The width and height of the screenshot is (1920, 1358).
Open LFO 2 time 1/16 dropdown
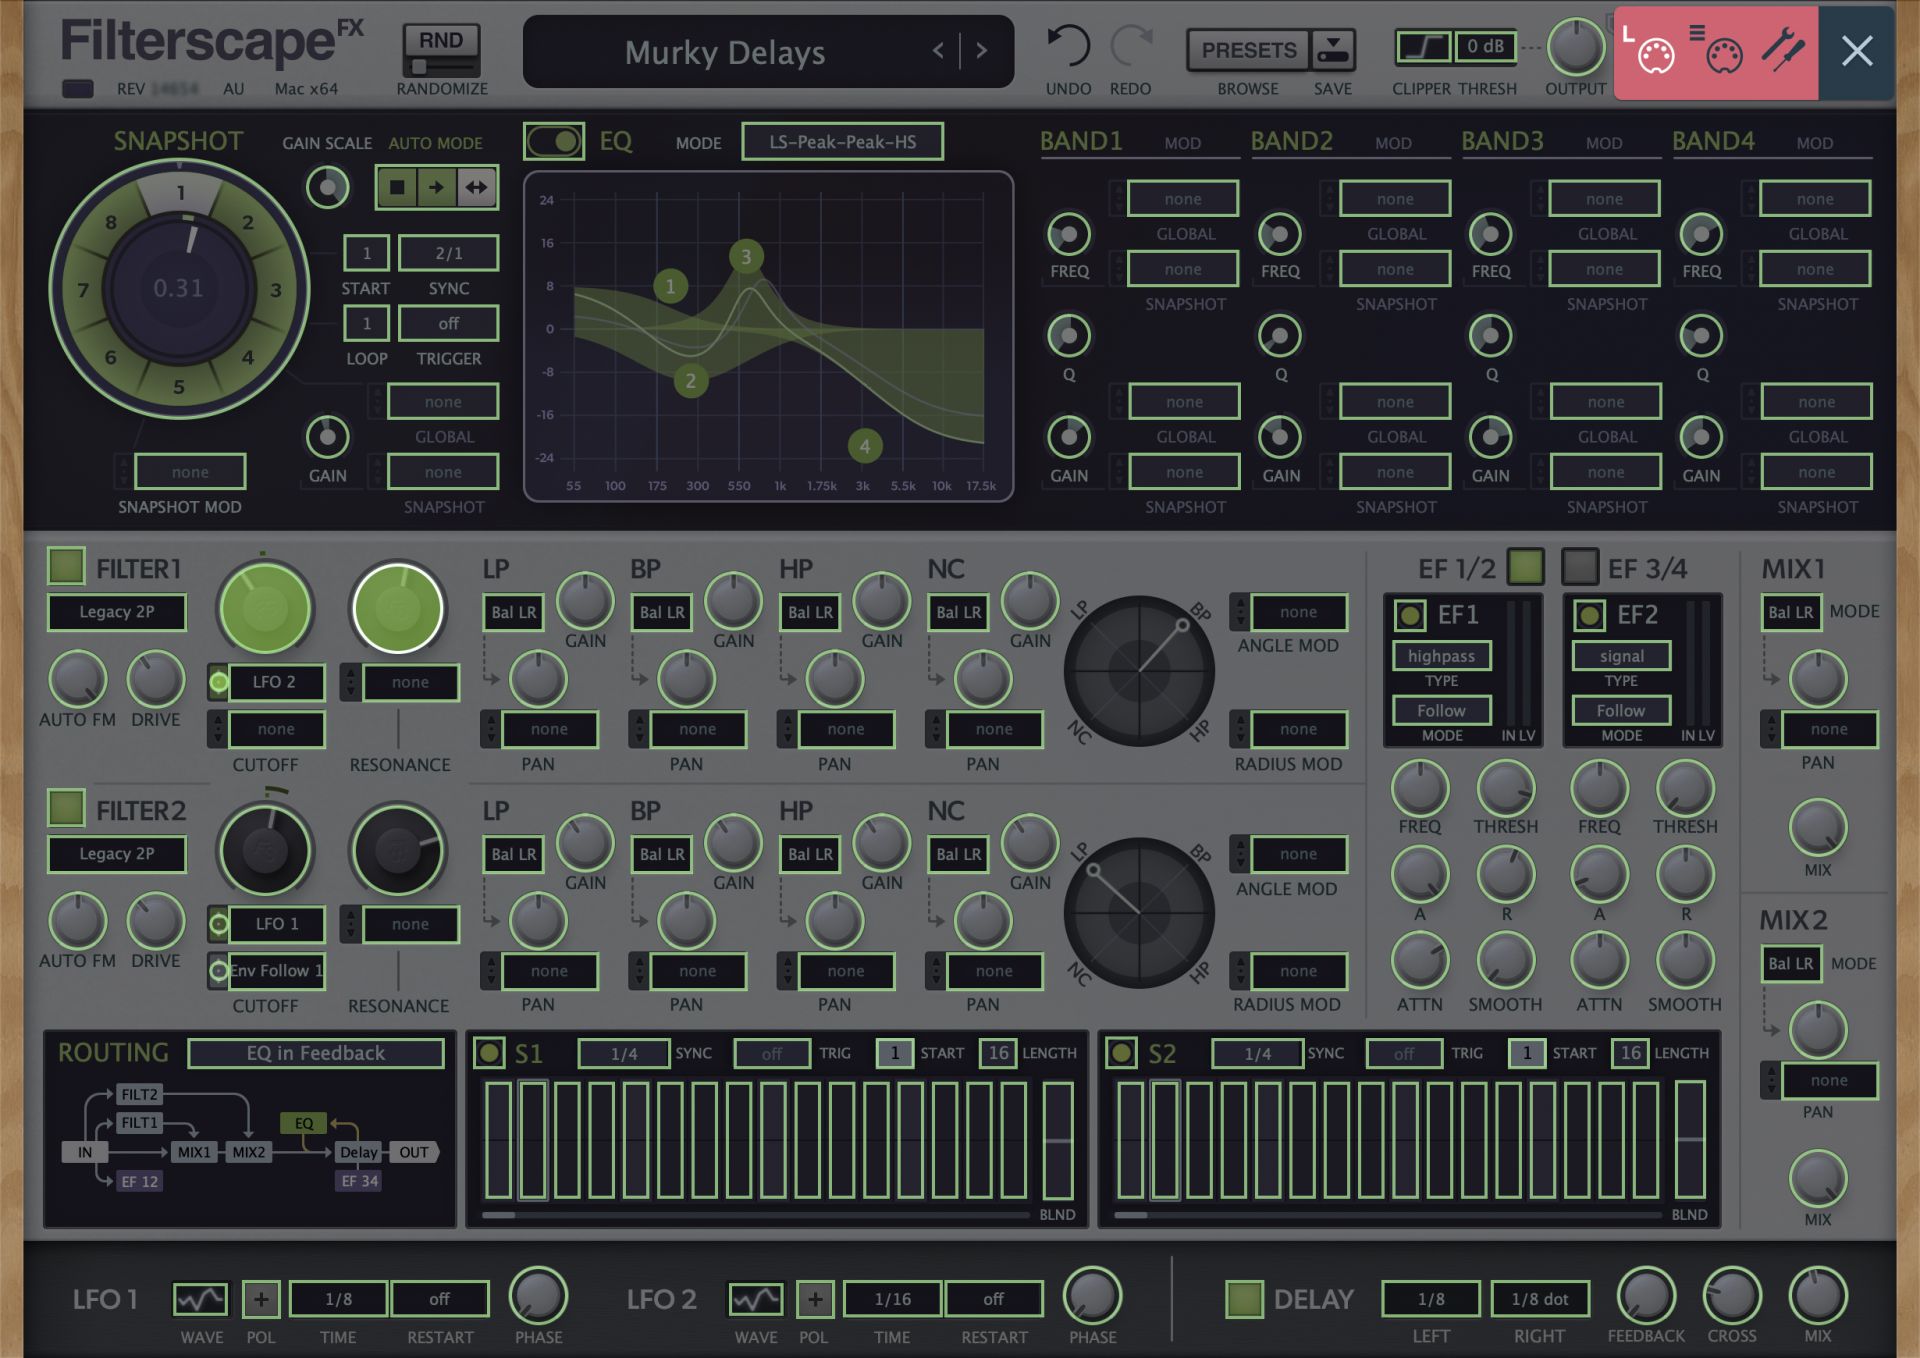(893, 1299)
